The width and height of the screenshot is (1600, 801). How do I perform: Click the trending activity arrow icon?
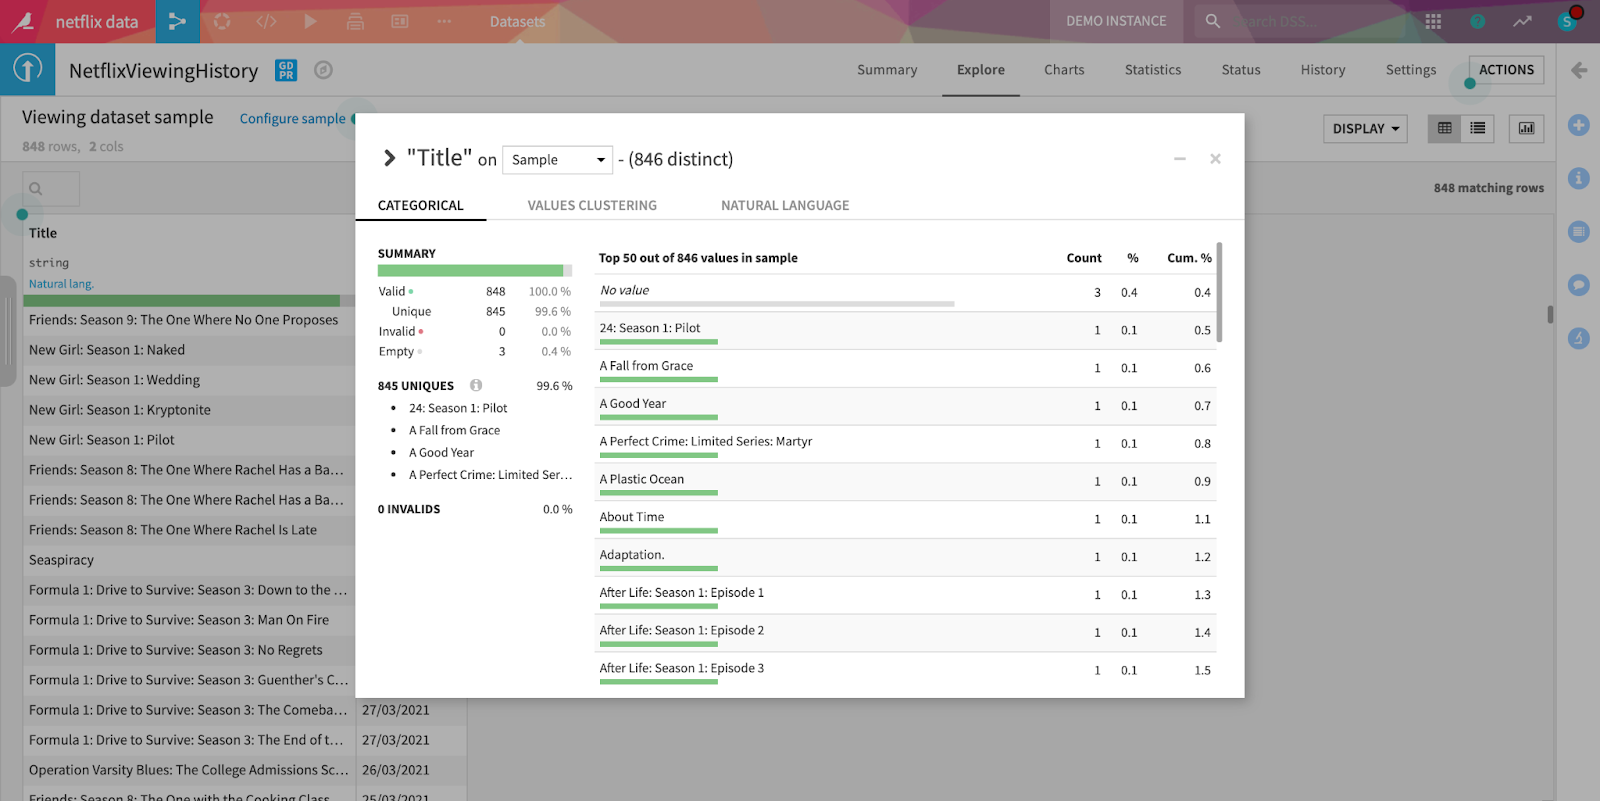pos(1522,21)
